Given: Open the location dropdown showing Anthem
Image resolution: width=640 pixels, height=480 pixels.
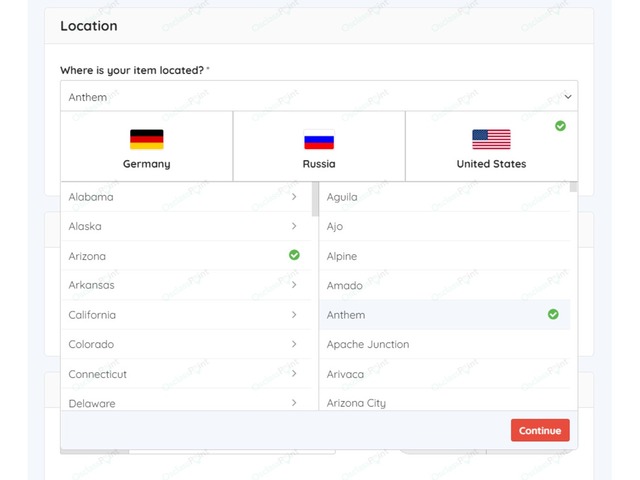Looking at the screenshot, I should [319, 96].
